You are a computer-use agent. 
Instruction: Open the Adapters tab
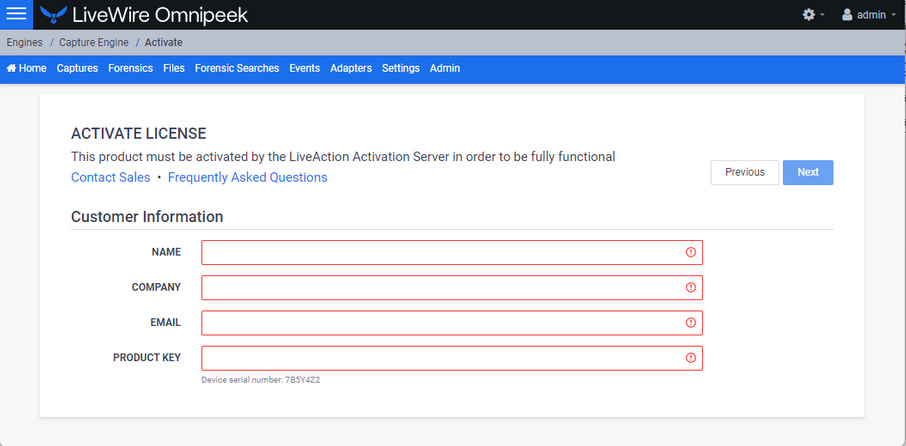coord(351,68)
